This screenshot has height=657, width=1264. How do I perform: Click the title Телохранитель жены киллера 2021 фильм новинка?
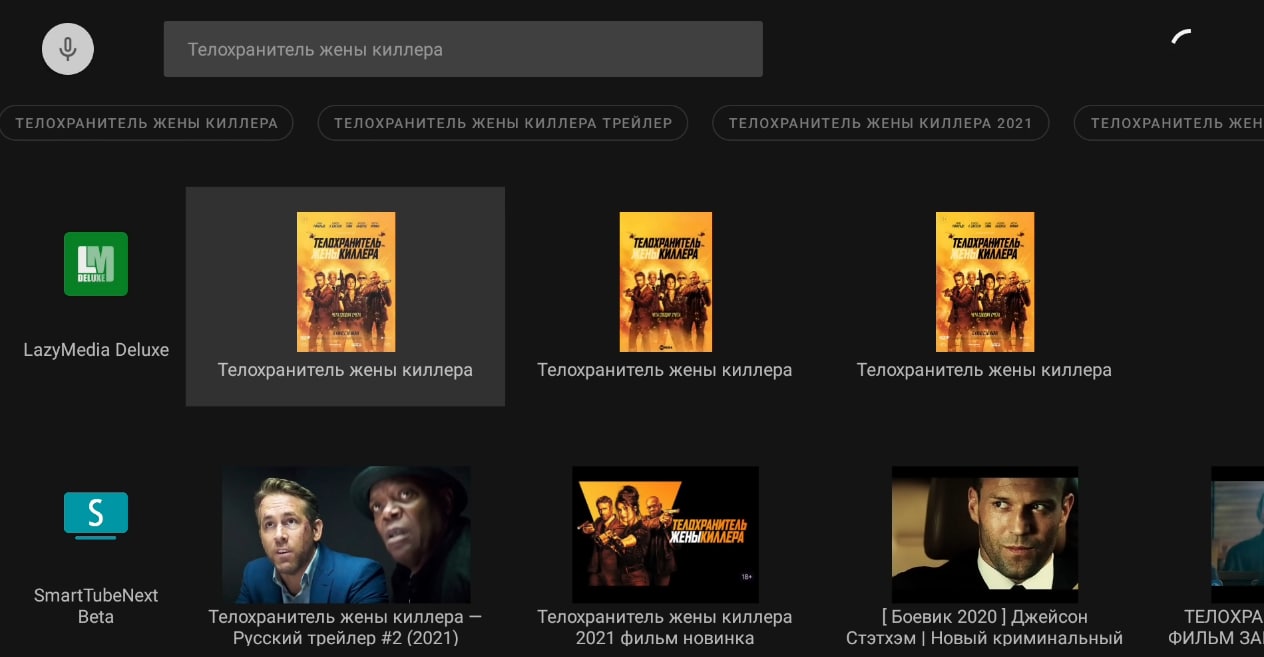click(x=665, y=627)
